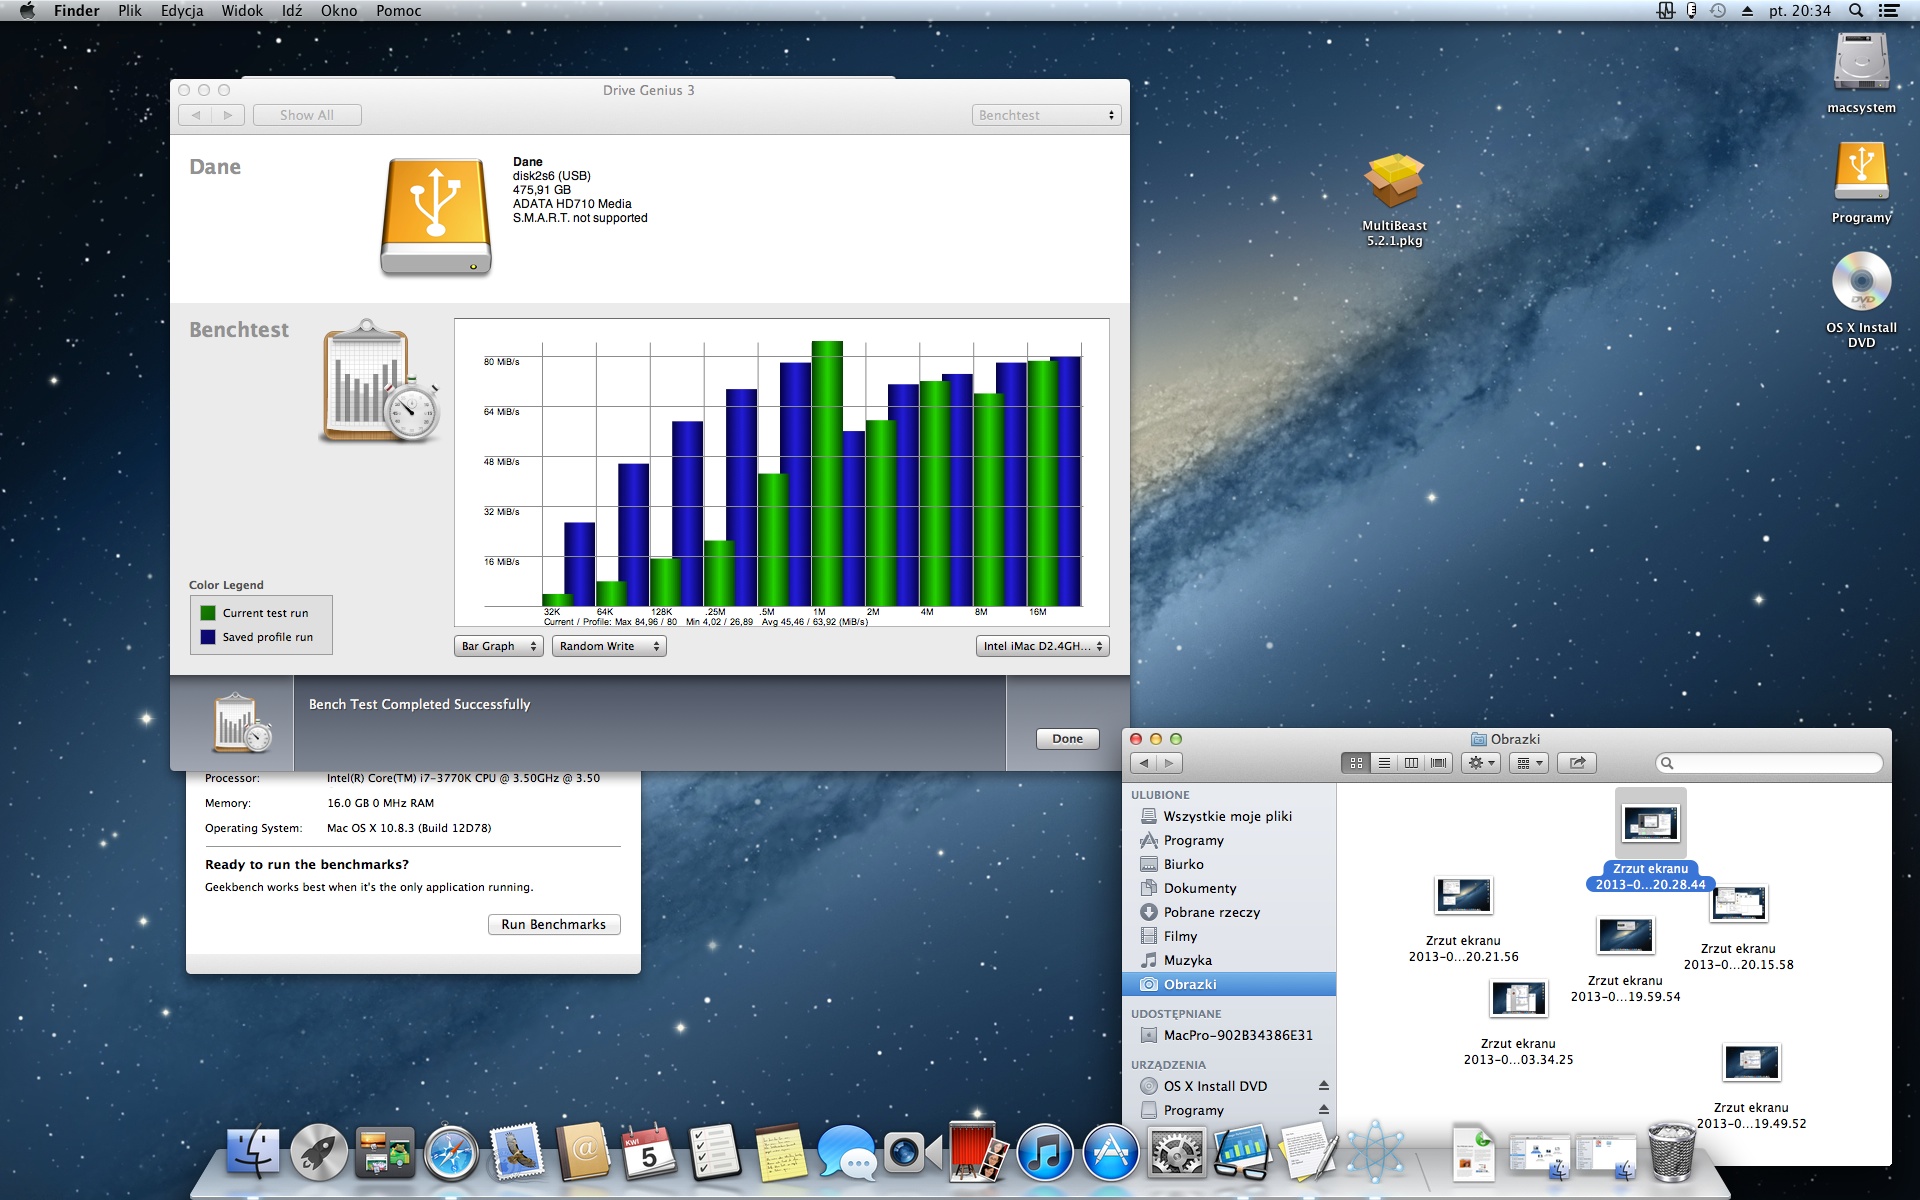Select MacPro-902B34386E31 shared computer in sidebar
Viewport: 1920px width, 1200px height.
point(1229,1035)
